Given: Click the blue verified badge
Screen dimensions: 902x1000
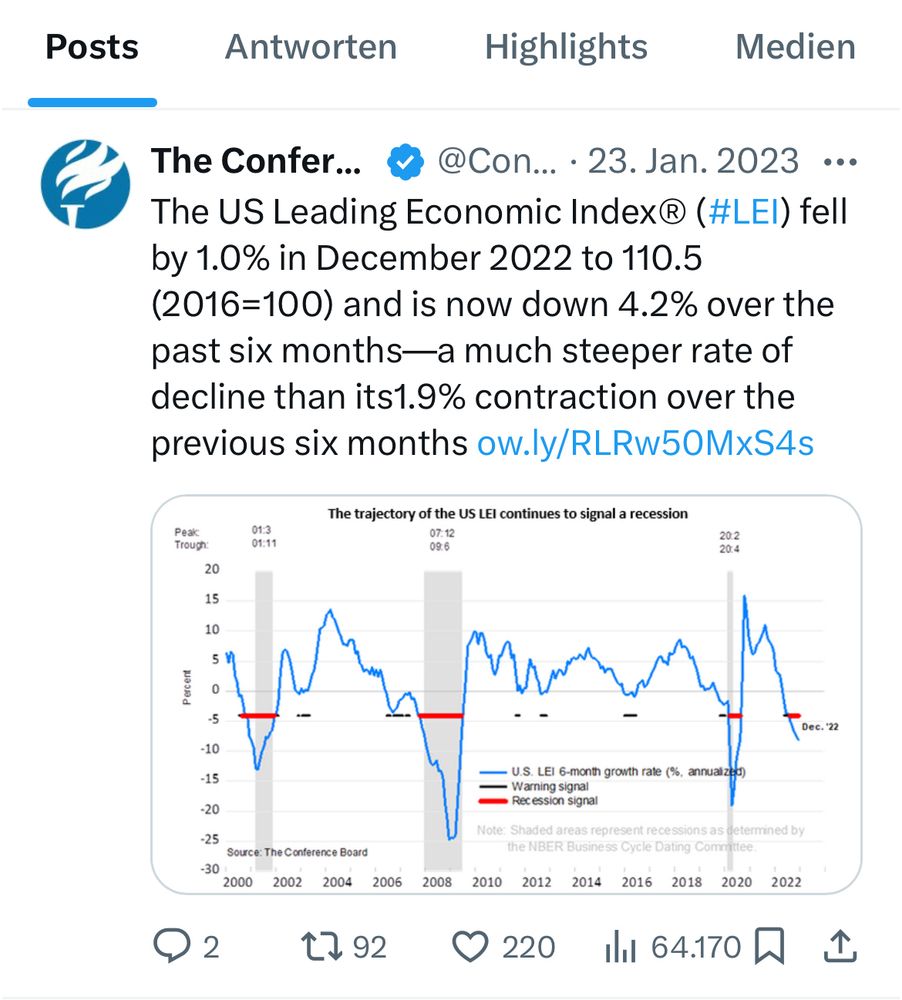Looking at the screenshot, I should pyautogui.click(x=404, y=161).
